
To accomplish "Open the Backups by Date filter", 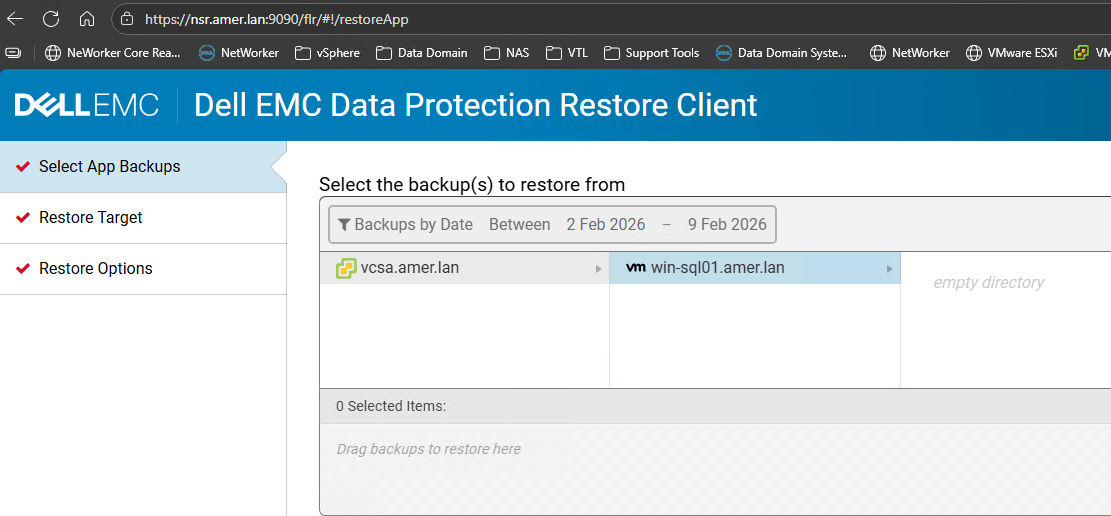I will pyautogui.click(x=413, y=225).
